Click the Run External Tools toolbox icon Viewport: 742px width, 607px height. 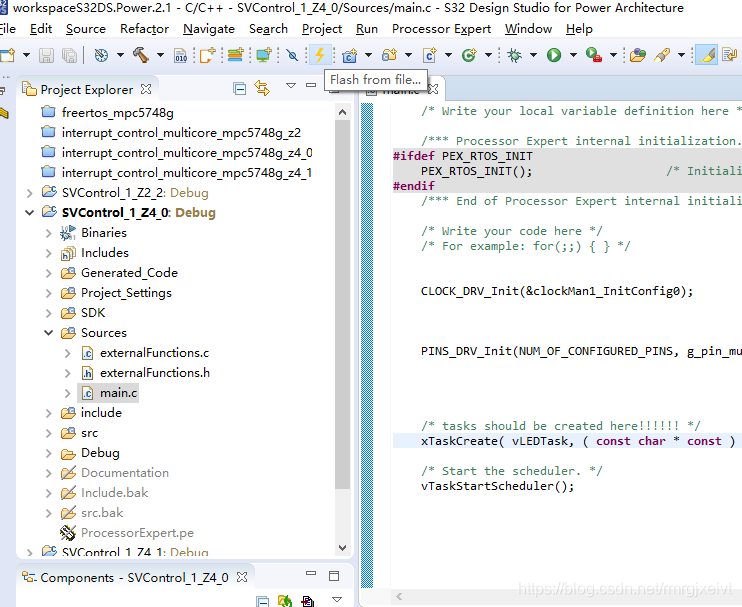coord(593,55)
